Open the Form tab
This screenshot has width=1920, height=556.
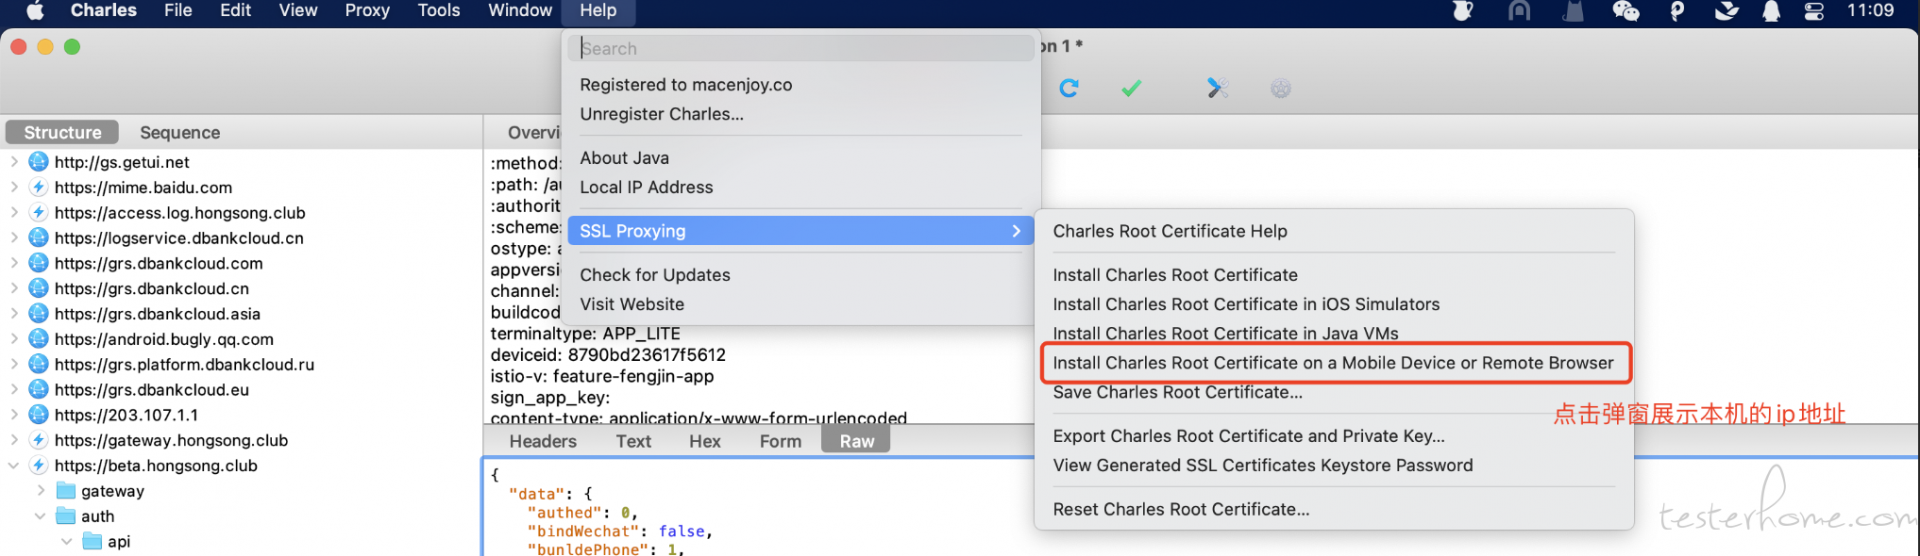(x=780, y=441)
